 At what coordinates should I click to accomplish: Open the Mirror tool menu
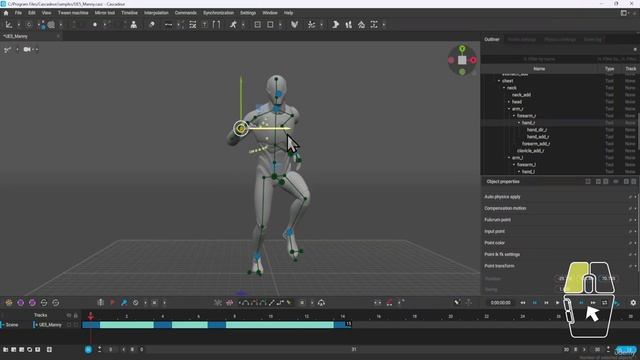(x=105, y=13)
